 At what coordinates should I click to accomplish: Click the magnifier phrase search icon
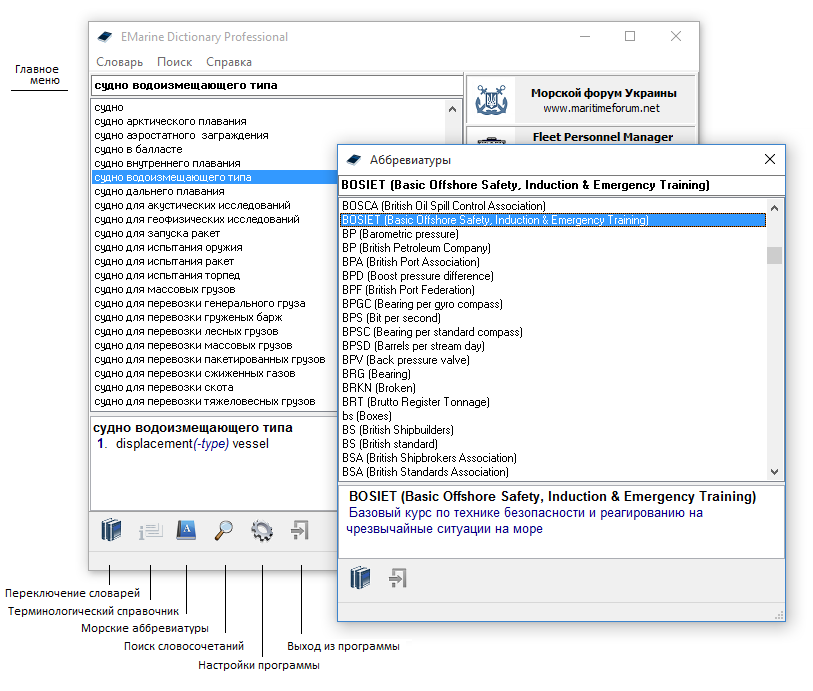coord(224,530)
